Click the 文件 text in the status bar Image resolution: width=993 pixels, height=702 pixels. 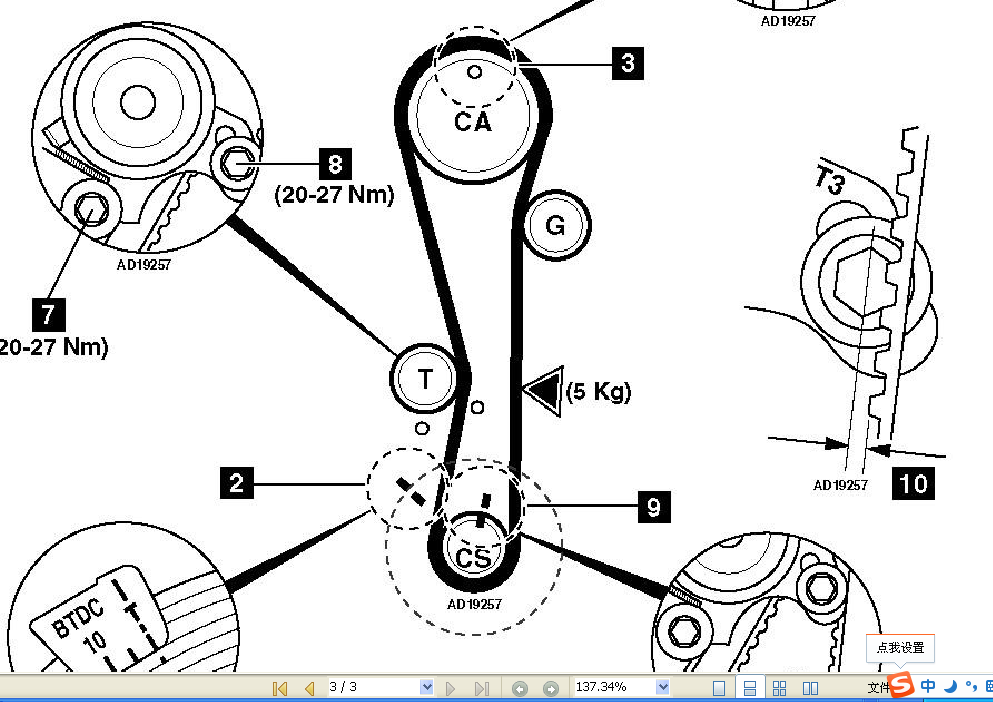coord(877,688)
